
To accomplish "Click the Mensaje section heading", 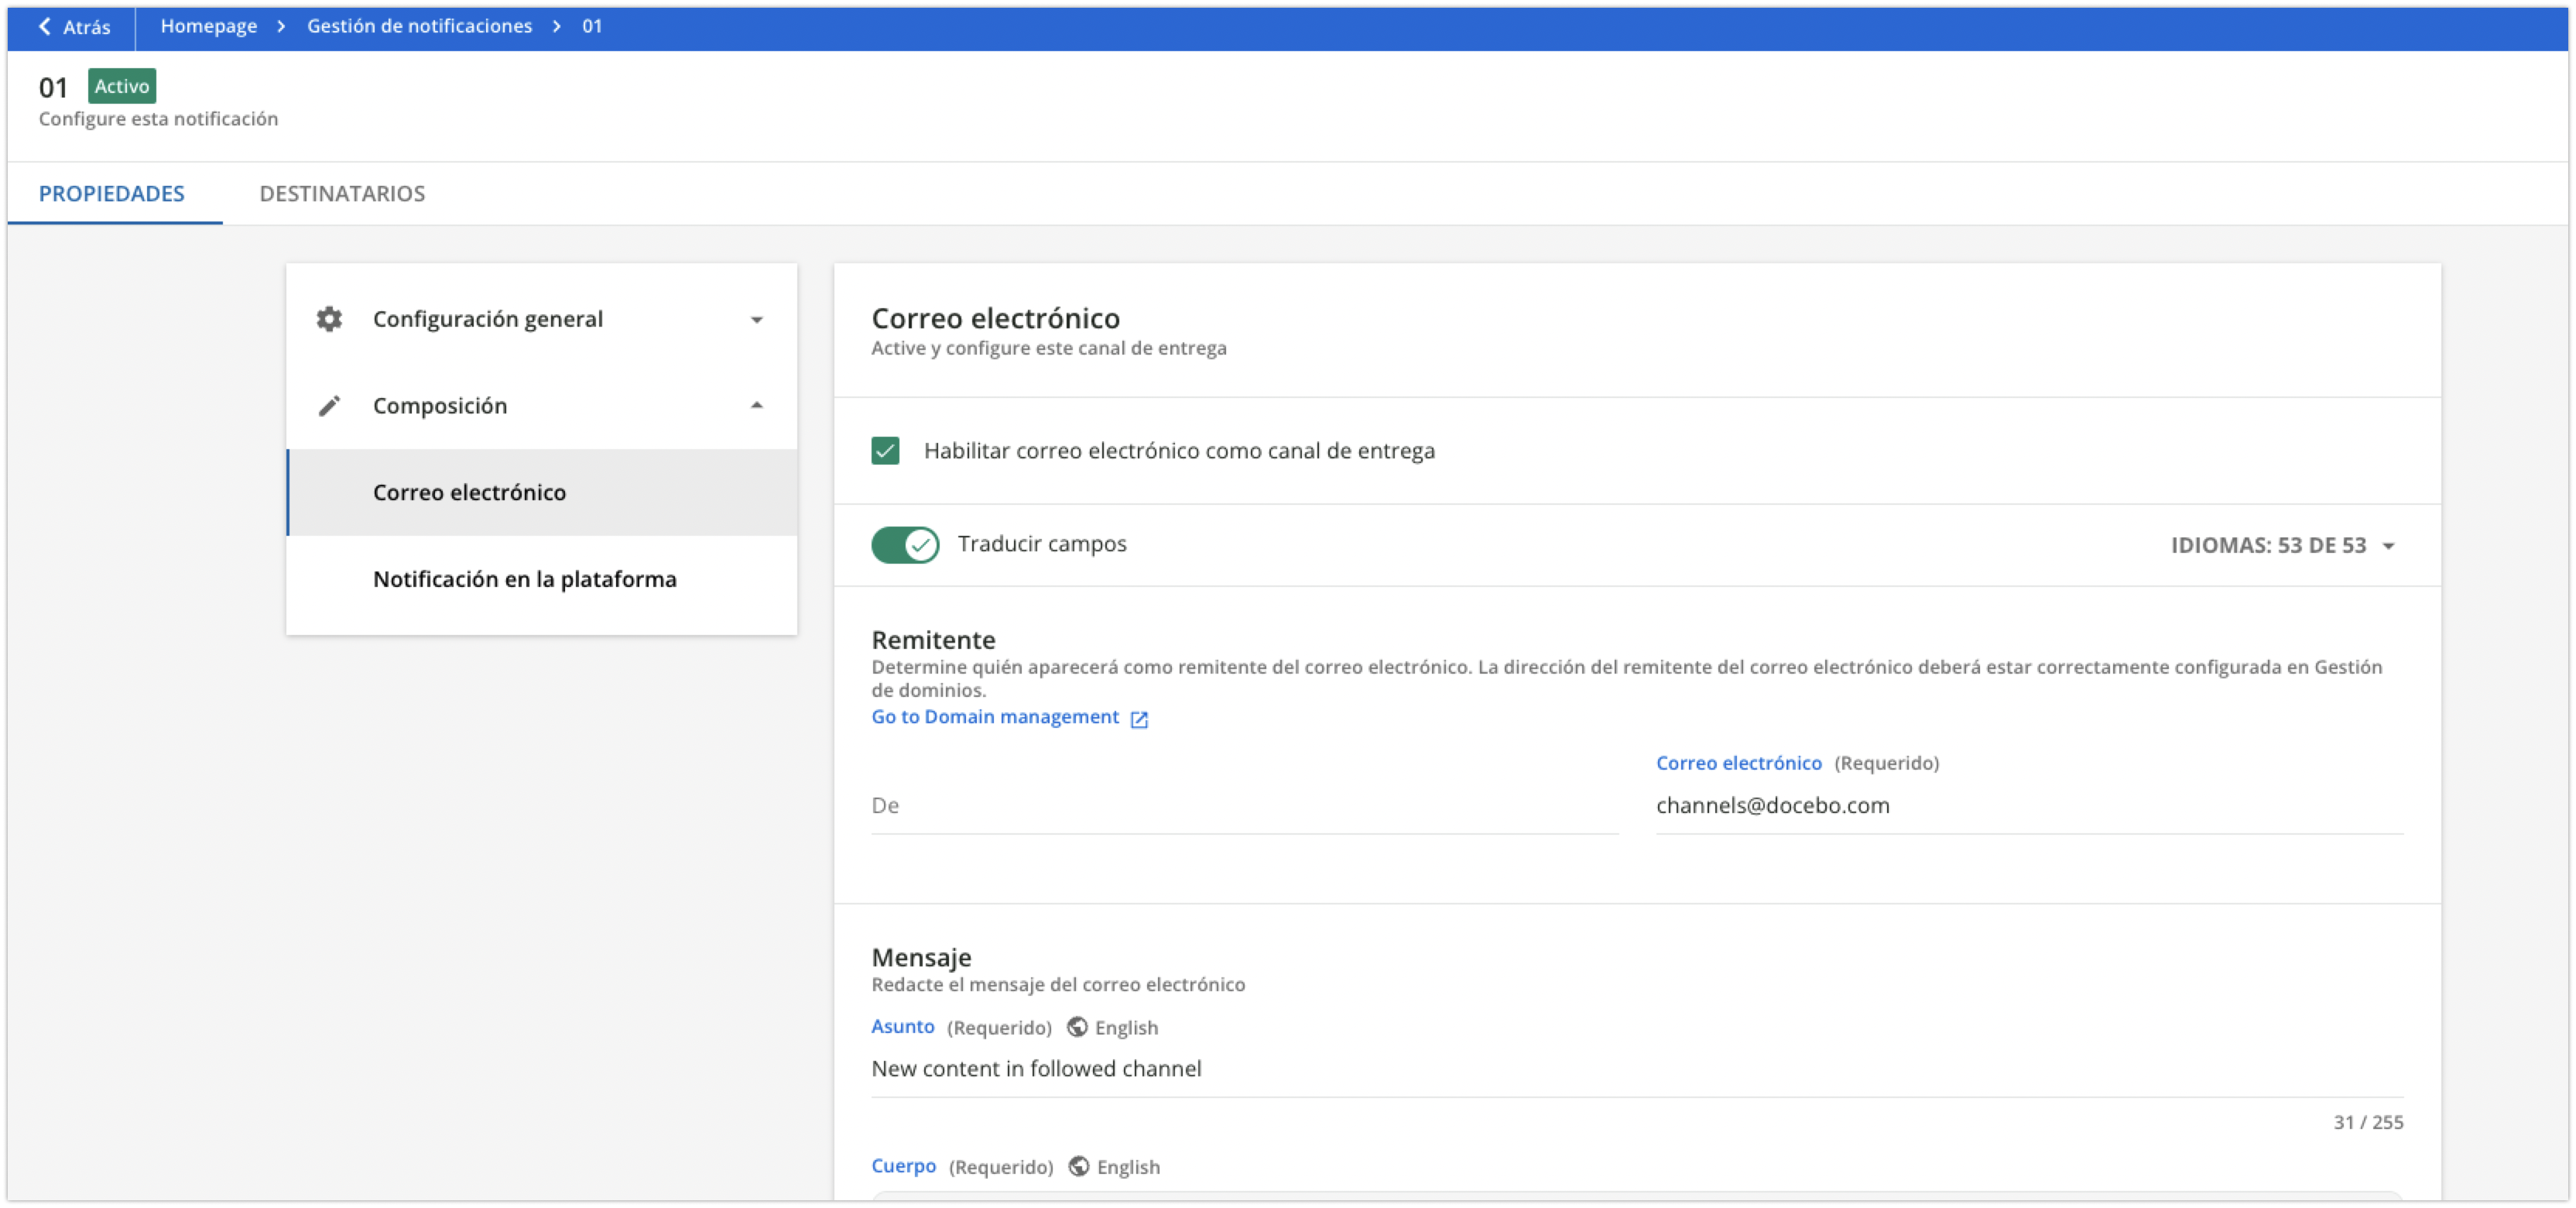I will coord(921,958).
